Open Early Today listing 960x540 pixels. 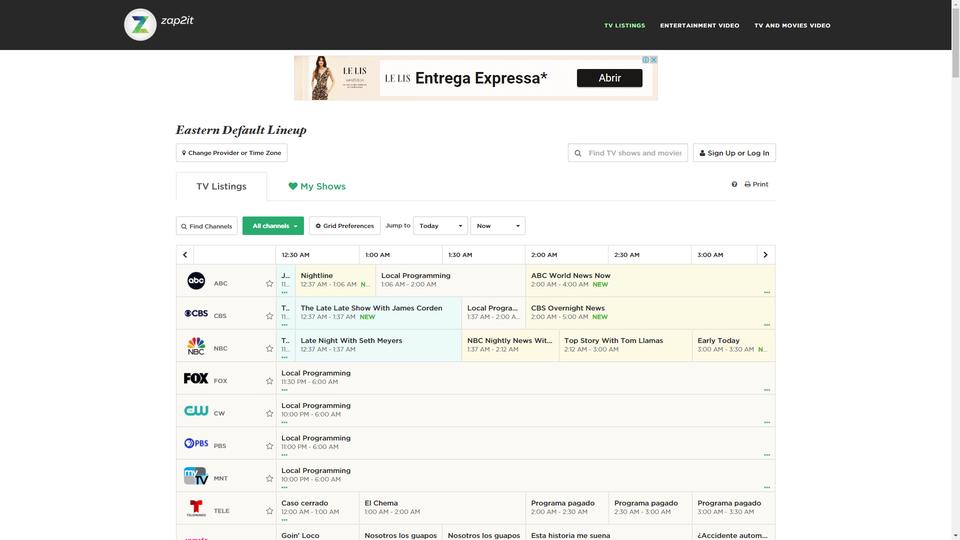733,345
